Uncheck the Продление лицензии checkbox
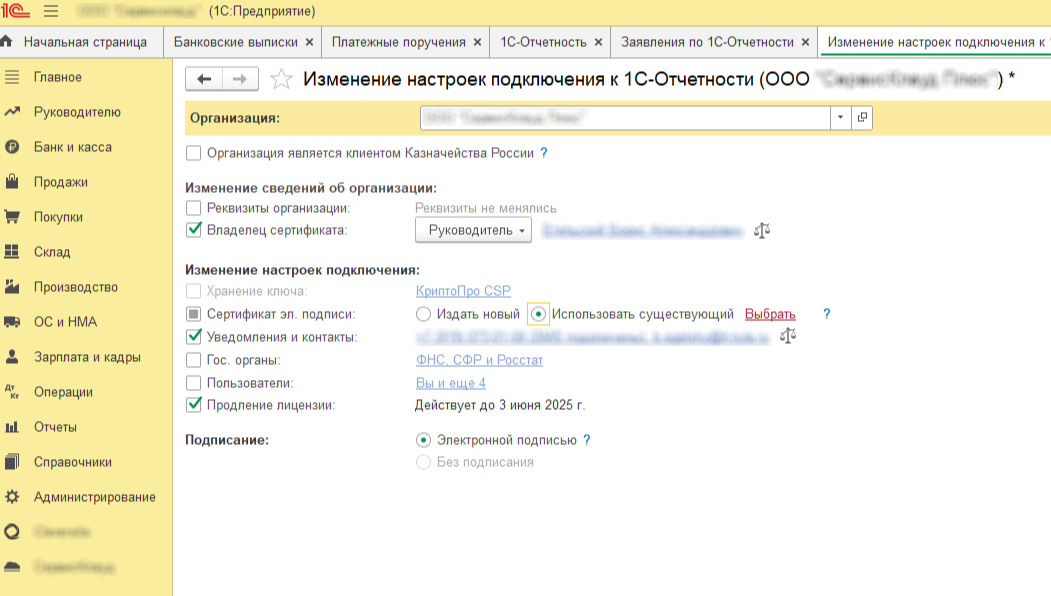Viewport: 1051px width, 596px height. [193, 405]
